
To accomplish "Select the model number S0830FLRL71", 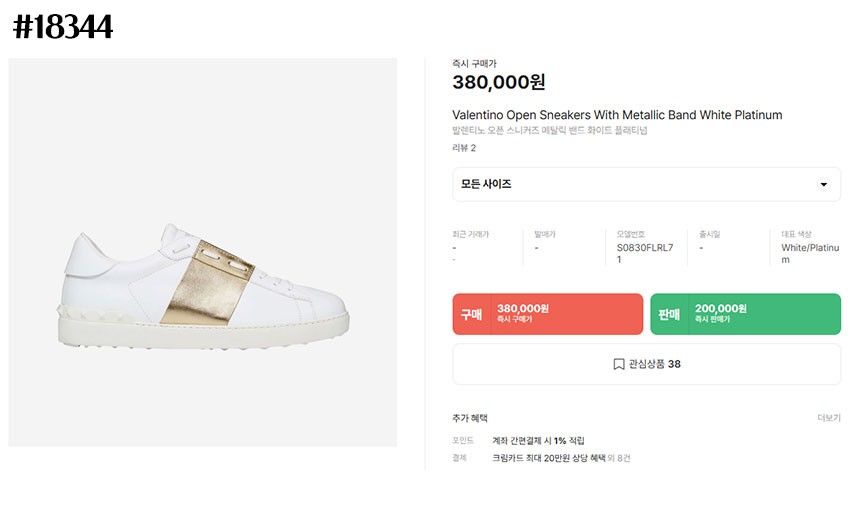I will pos(645,253).
